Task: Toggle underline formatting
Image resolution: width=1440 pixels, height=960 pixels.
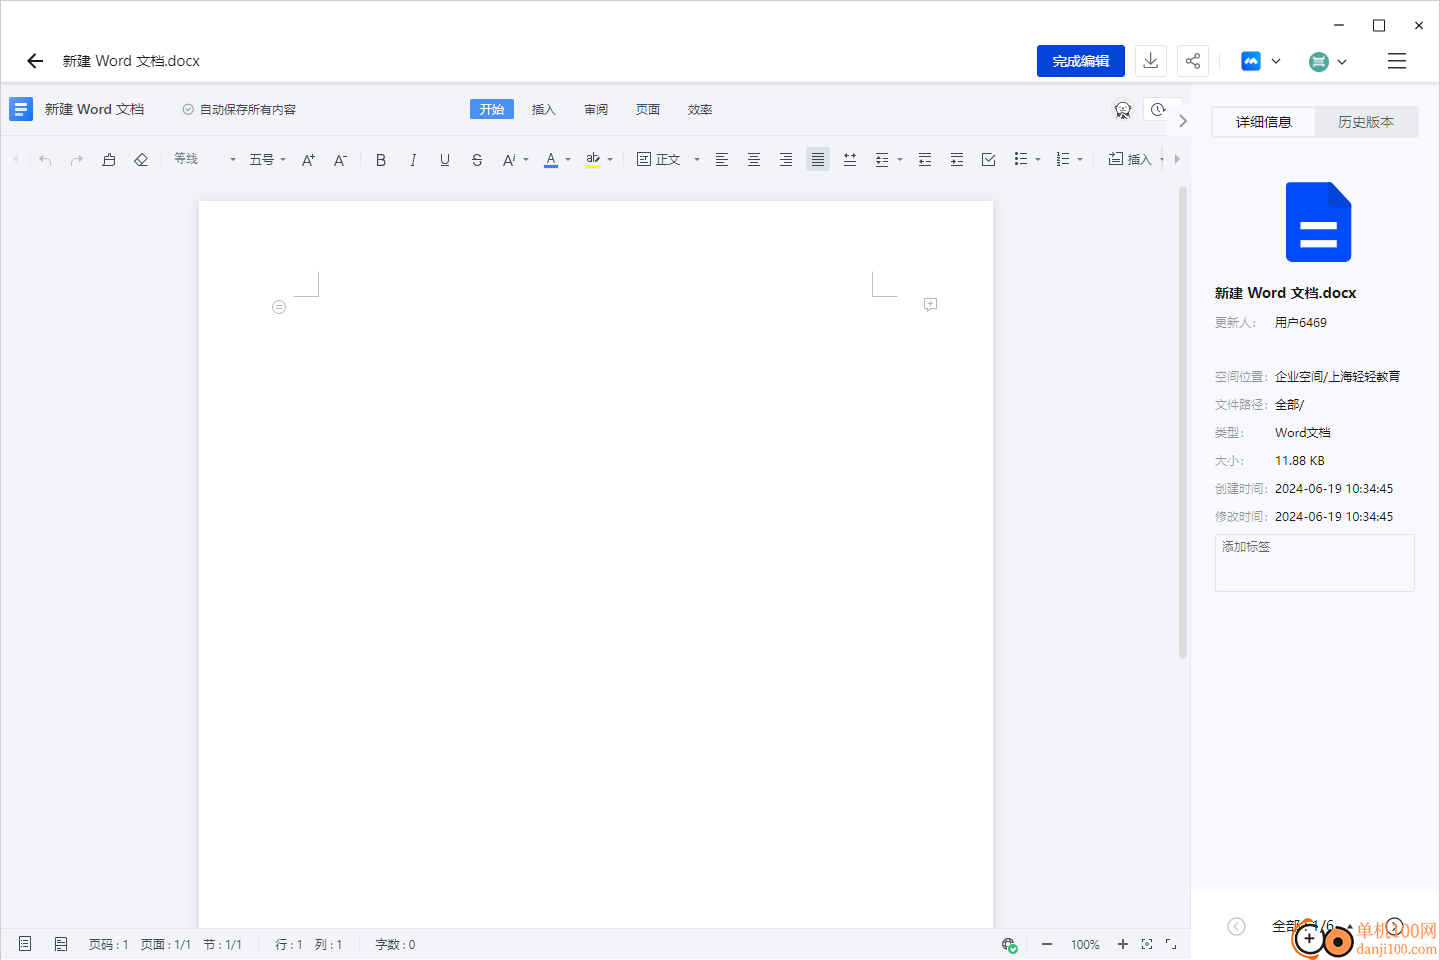Action: pyautogui.click(x=445, y=160)
